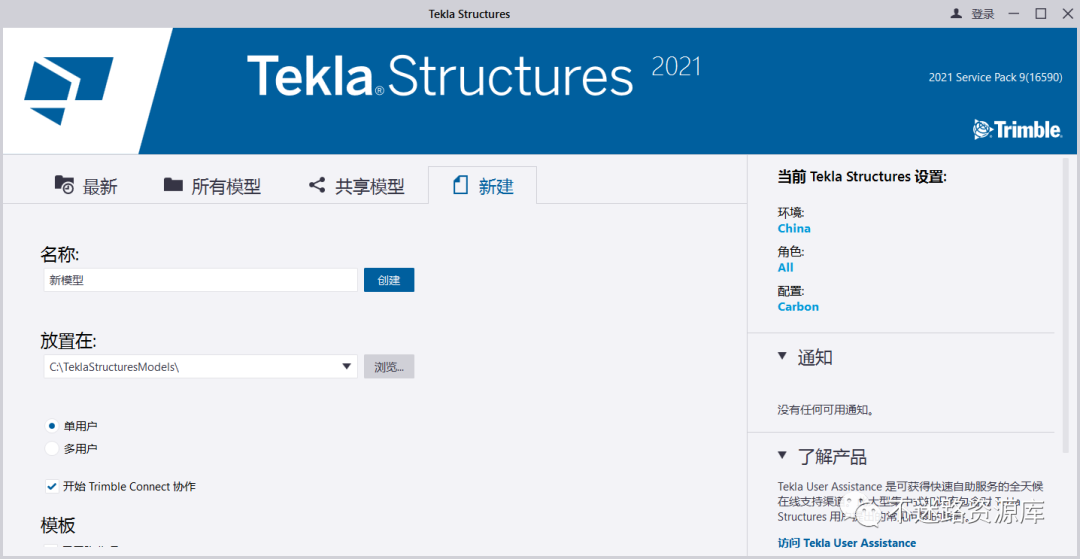Click the All Models folder icon

click(x=173, y=184)
